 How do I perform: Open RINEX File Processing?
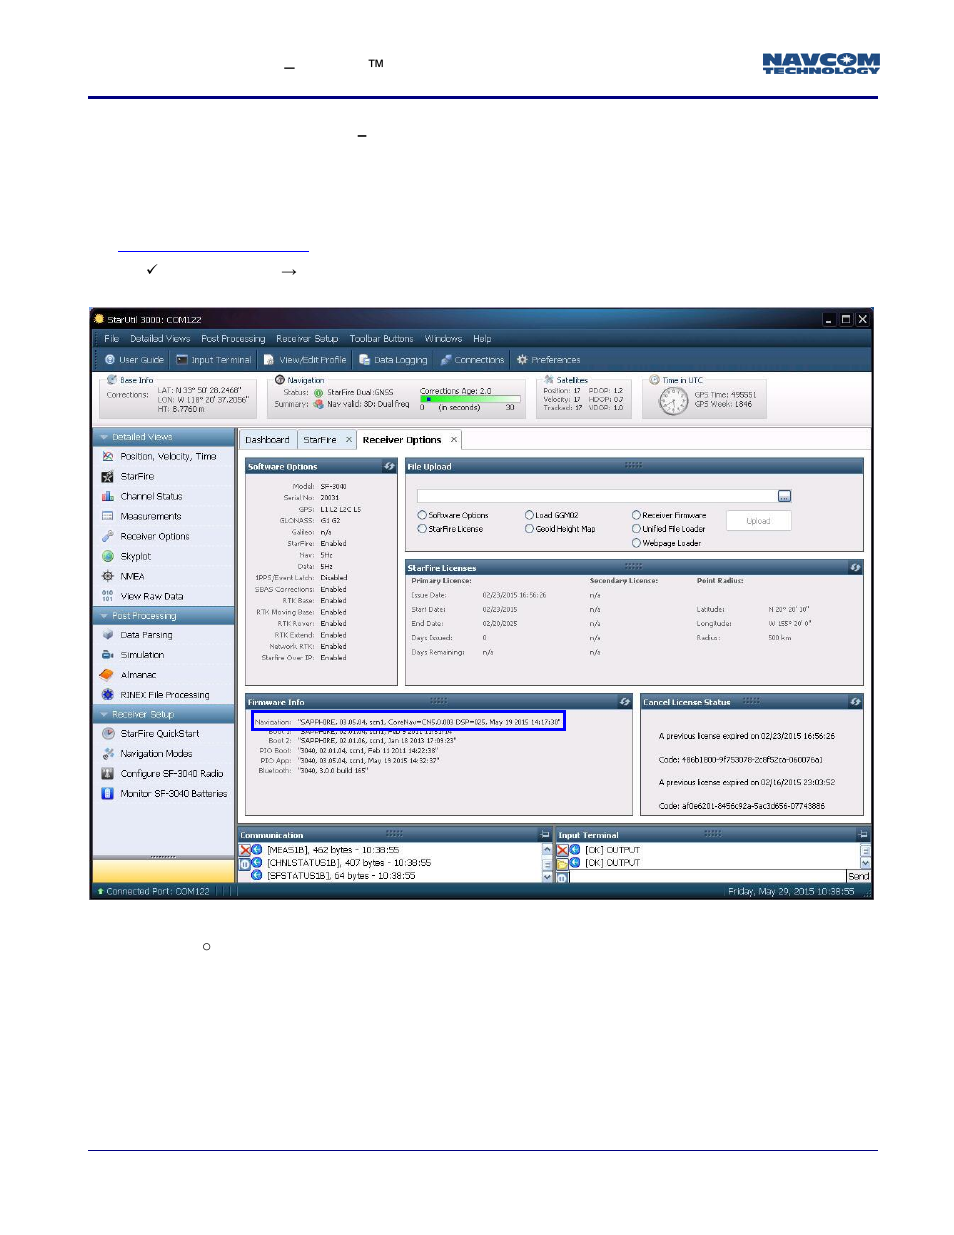pyautogui.click(x=156, y=695)
